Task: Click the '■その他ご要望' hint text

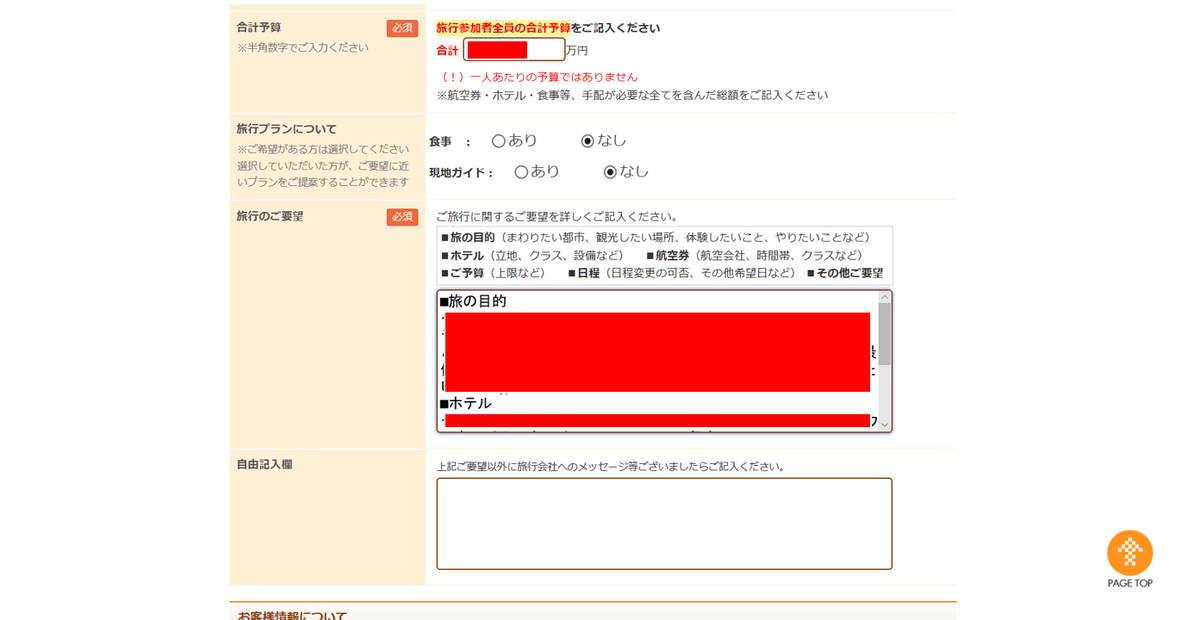Action: click(845, 273)
